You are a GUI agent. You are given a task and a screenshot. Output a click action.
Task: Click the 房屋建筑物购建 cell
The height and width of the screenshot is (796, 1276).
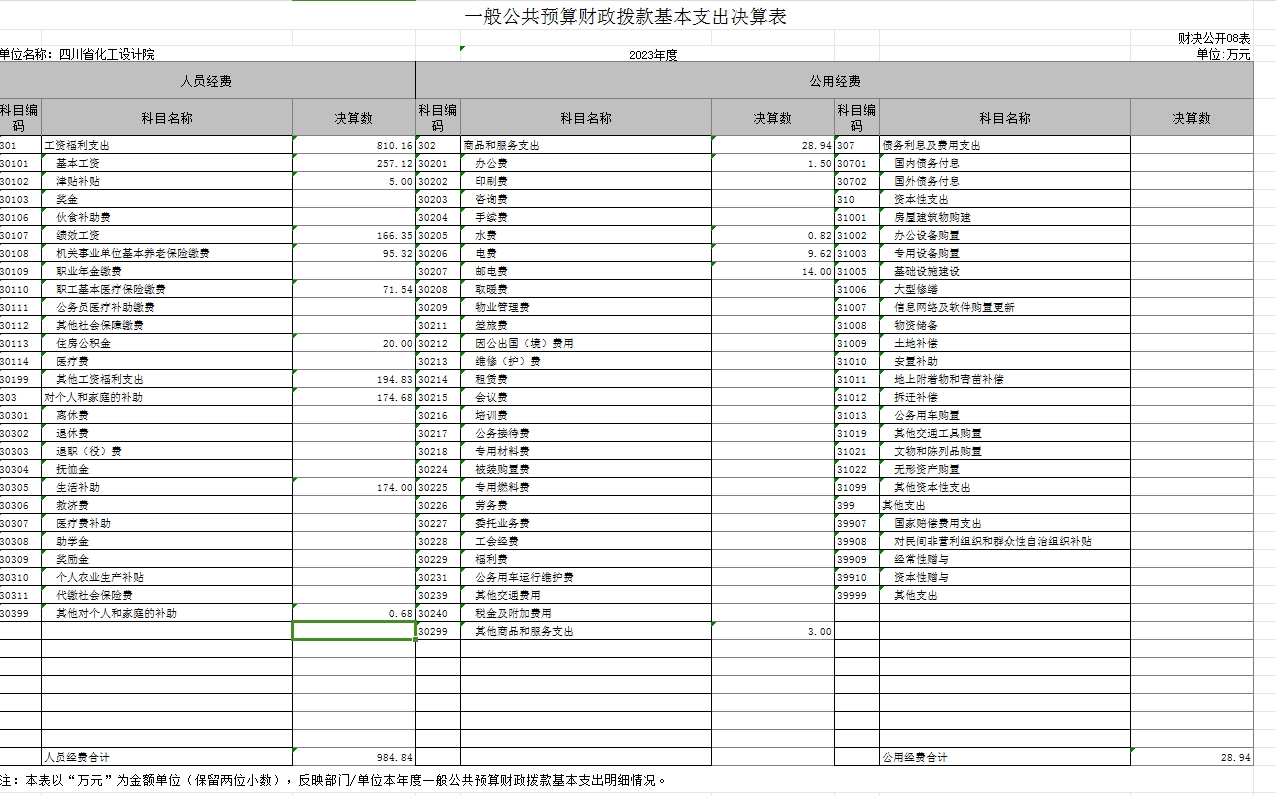[x=1005, y=217]
